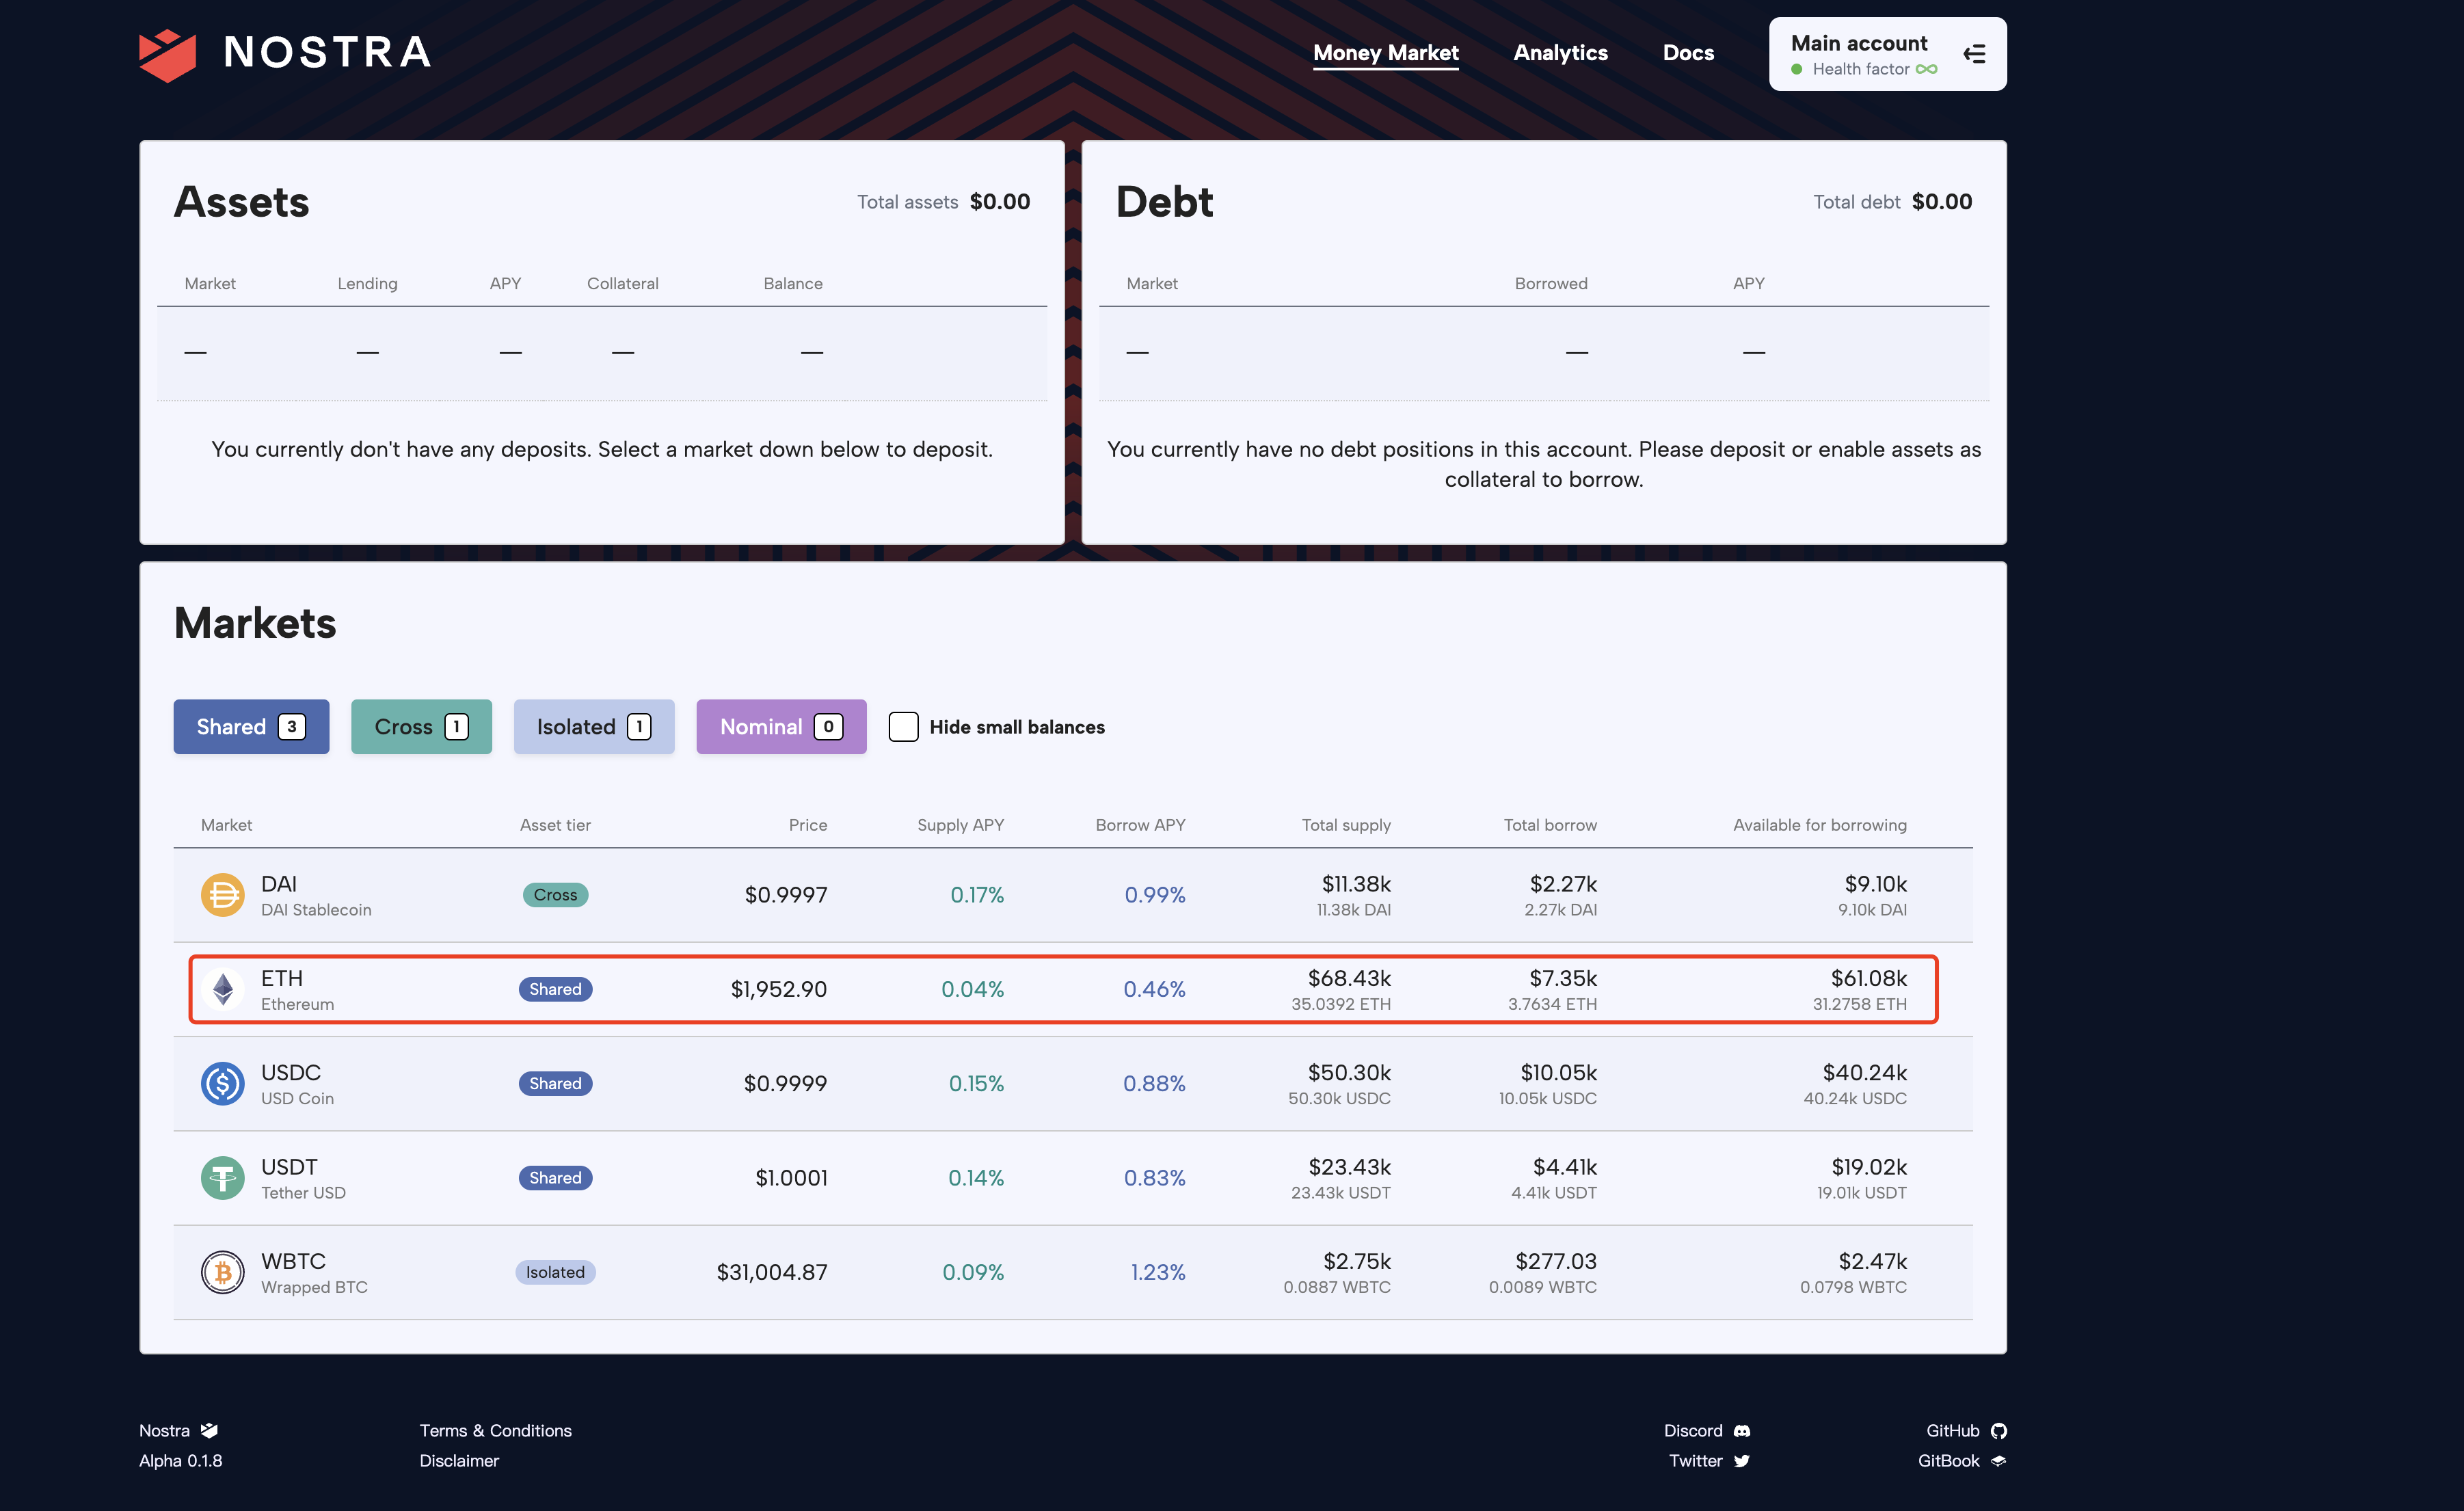Open the Main account menu icon
2464x1511 pixels.
click(x=1974, y=54)
